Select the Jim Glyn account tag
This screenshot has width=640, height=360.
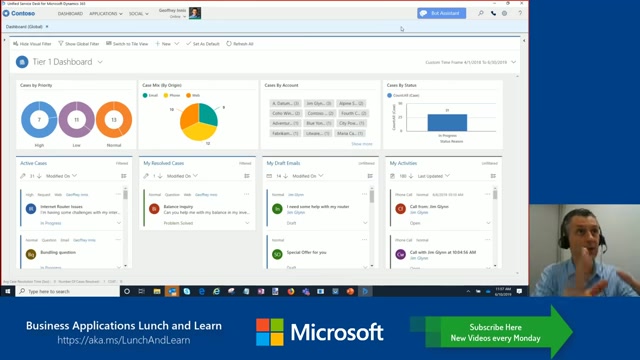(319, 104)
